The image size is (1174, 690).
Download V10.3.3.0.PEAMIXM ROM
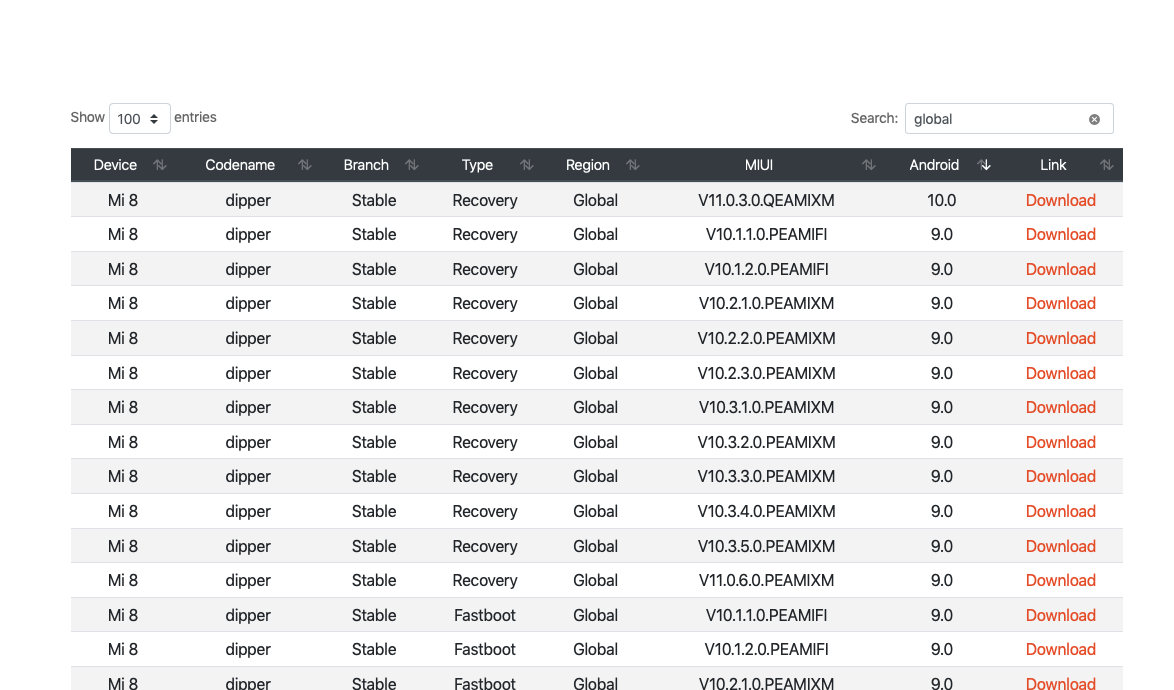click(x=1060, y=476)
